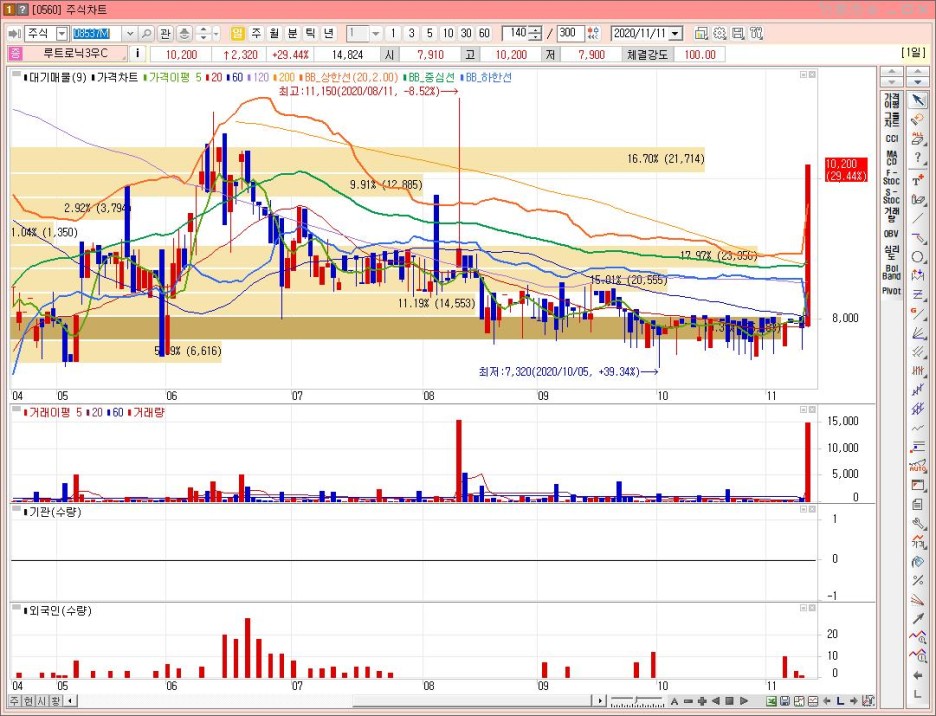Add the Bol Band indicator
Viewport: 936px width, 716px height.
(x=891, y=272)
